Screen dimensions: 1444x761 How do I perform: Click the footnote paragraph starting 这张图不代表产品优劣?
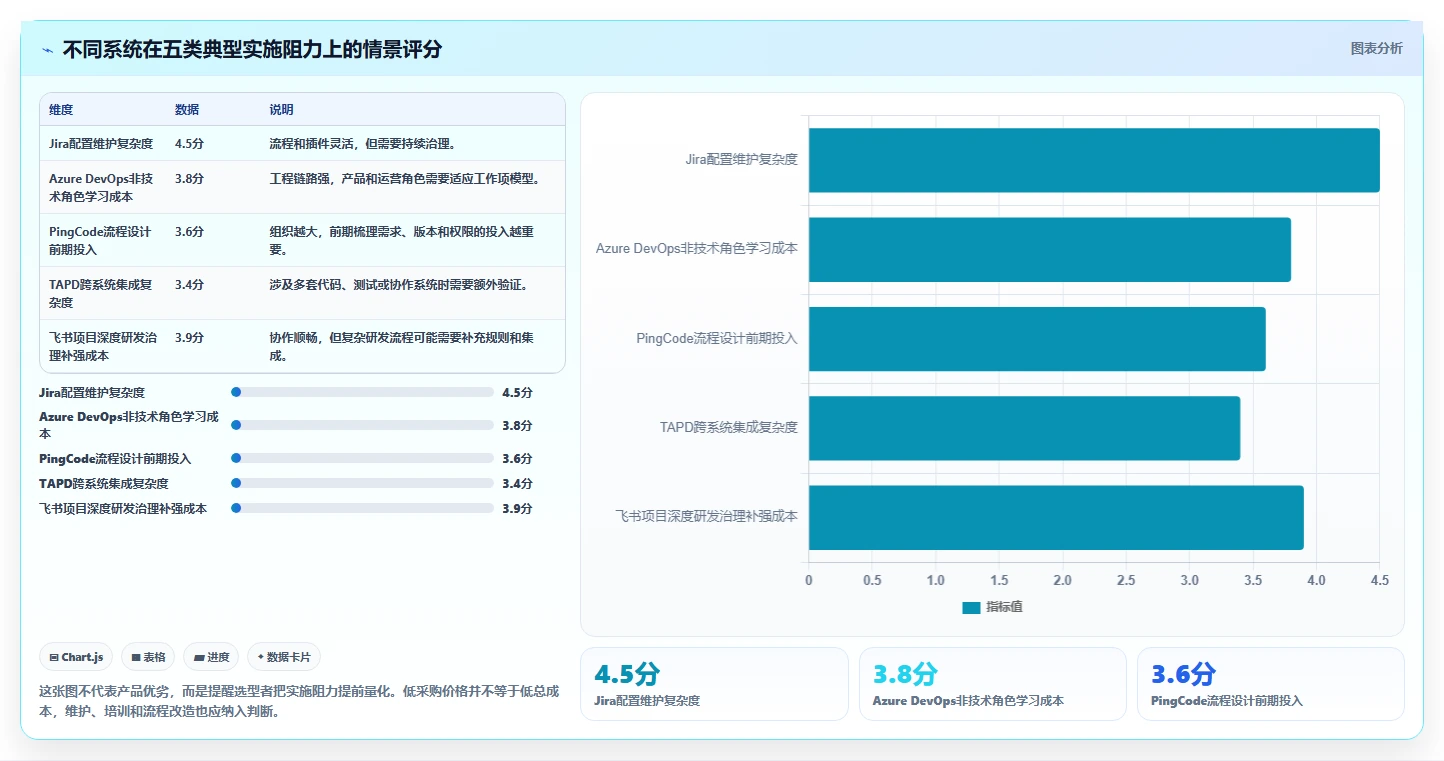299,701
